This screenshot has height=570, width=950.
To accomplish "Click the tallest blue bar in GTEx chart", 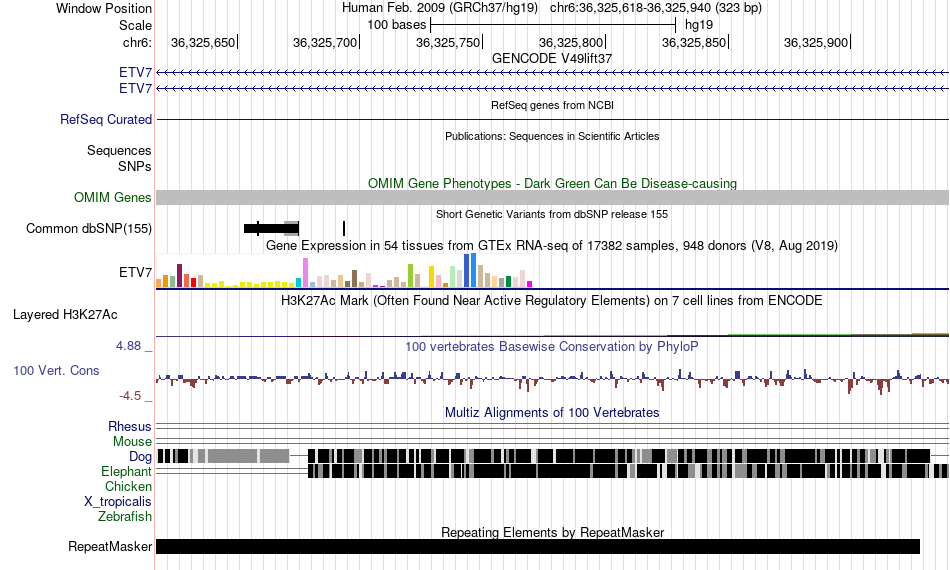I will pos(473,270).
